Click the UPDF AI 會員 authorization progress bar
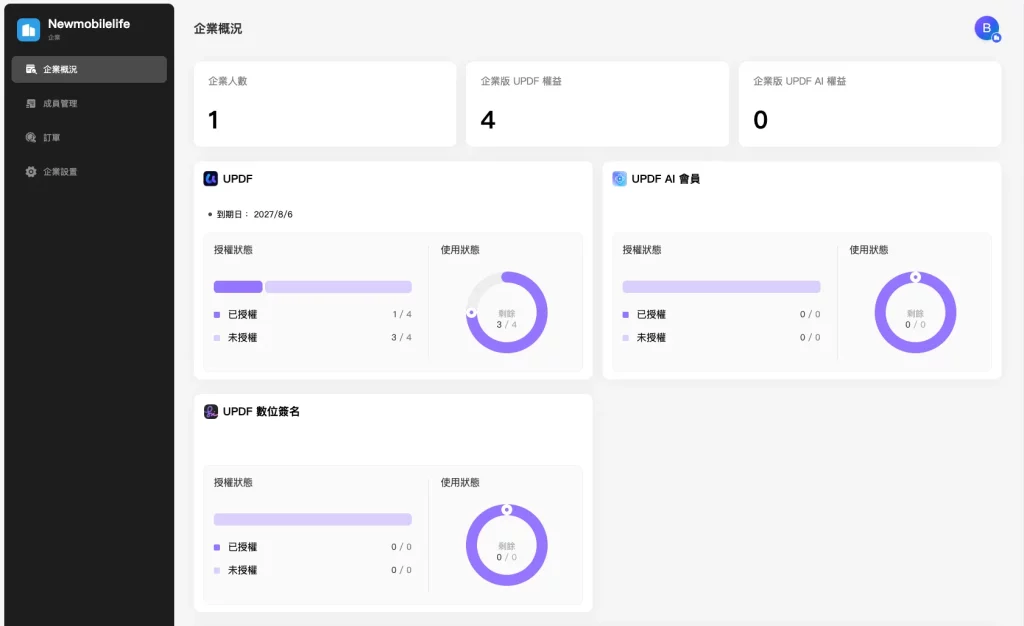 click(721, 287)
